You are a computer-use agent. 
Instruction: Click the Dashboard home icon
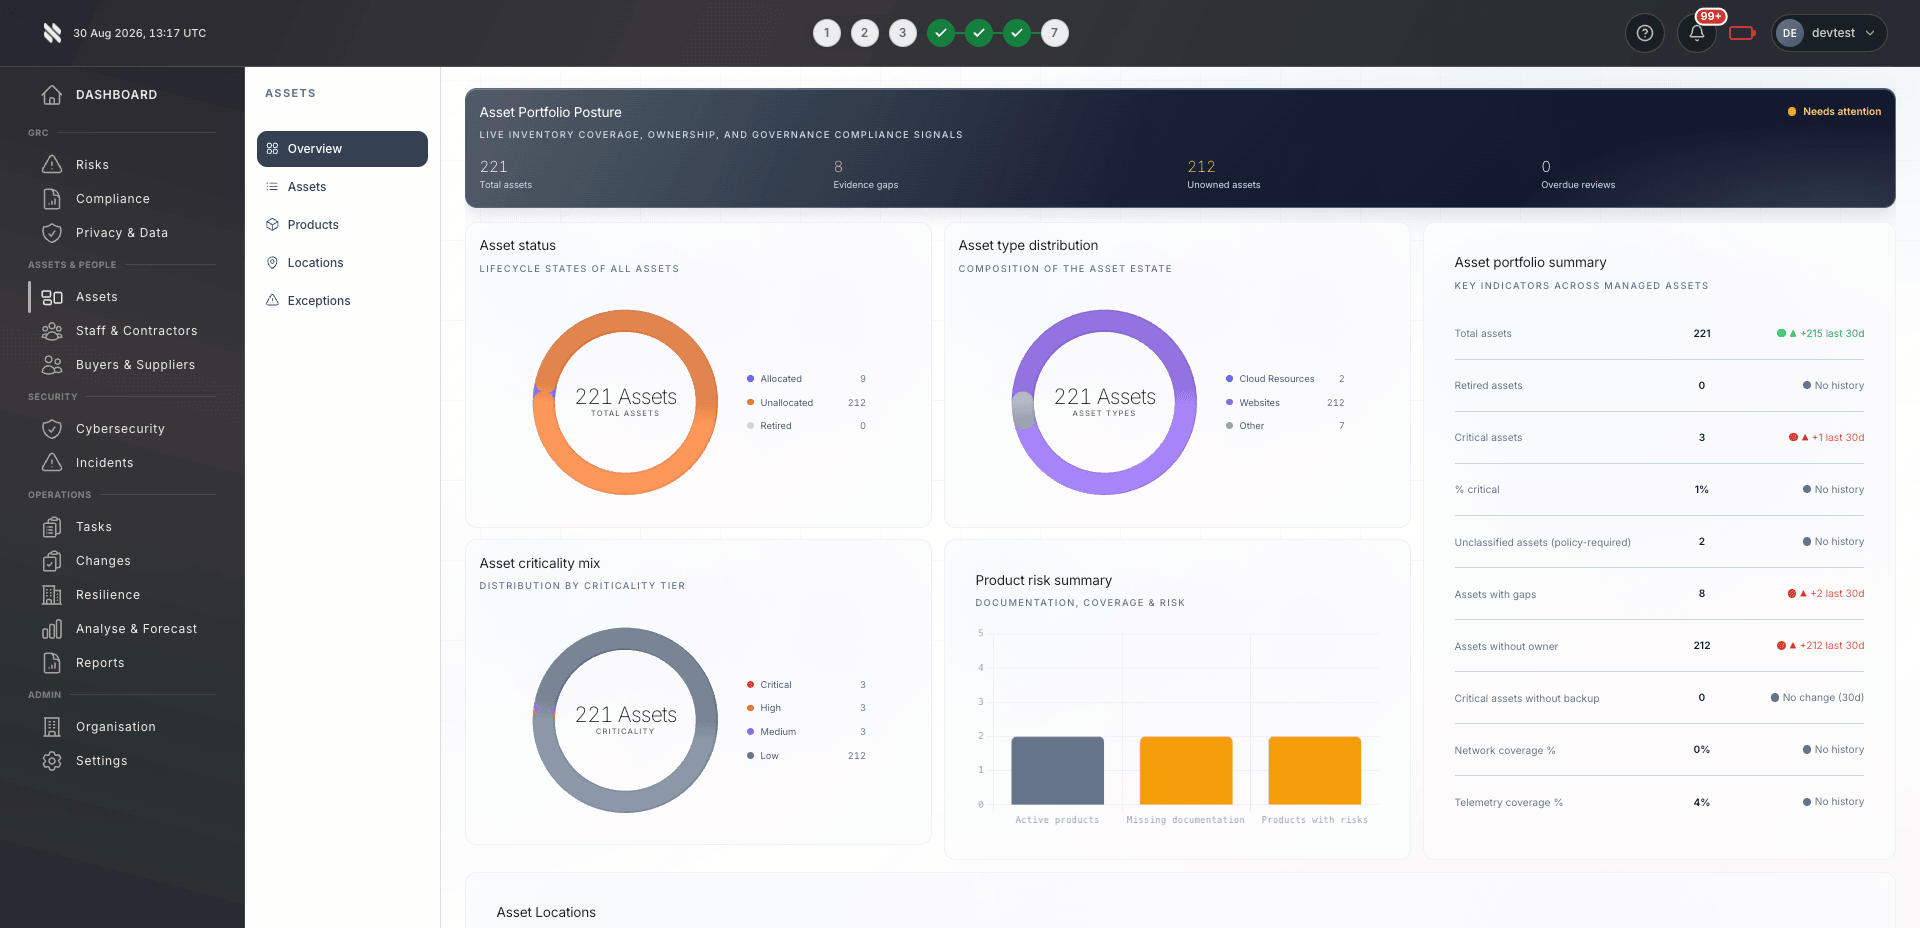point(52,95)
